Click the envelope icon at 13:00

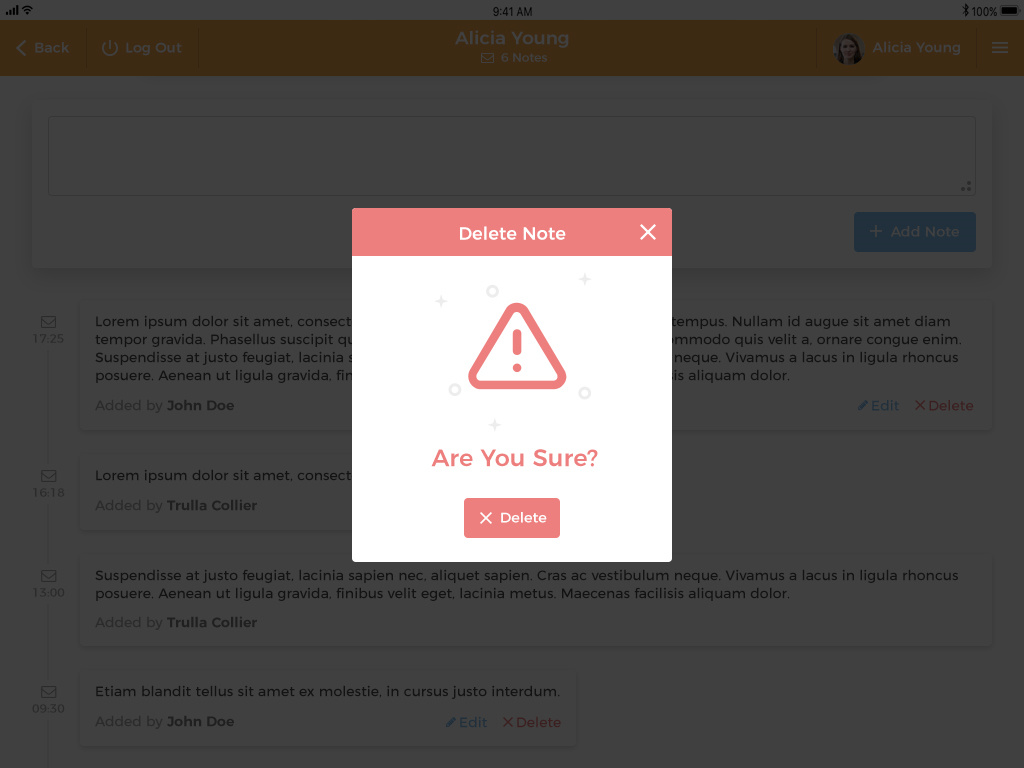pos(48,576)
